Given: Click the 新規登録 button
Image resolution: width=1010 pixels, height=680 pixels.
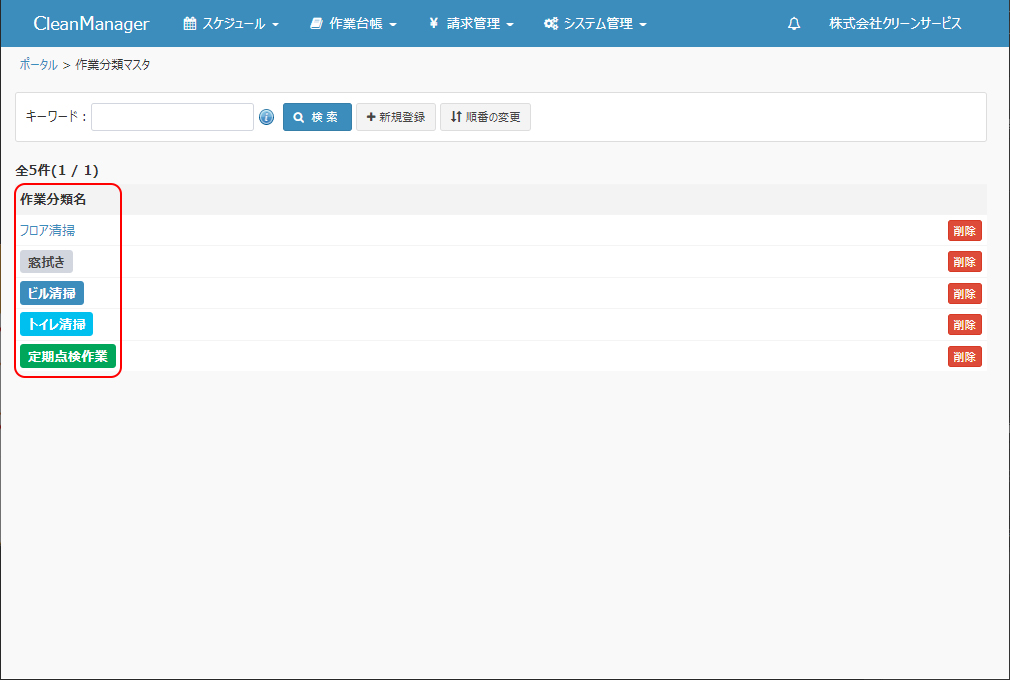Looking at the screenshot, I should 396,117.
